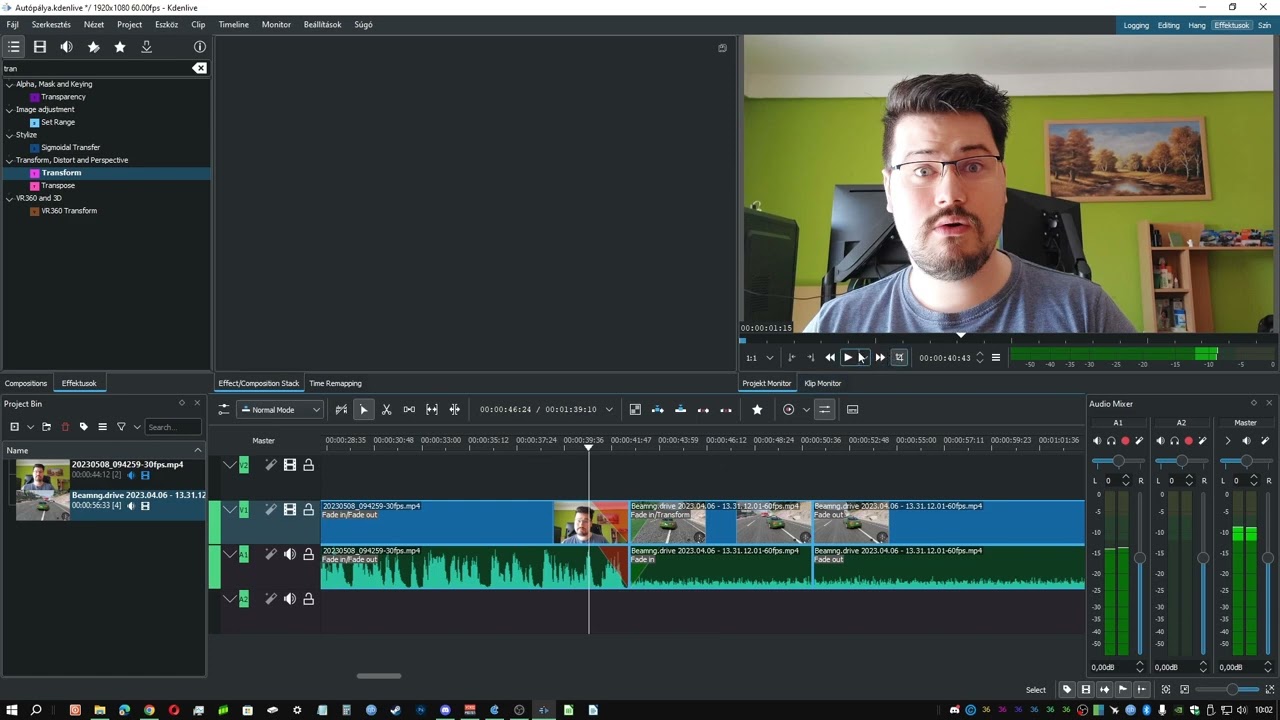Show audio effects in the effects panel
This screenshot has height=720, width=1280.
coord(67,47)
